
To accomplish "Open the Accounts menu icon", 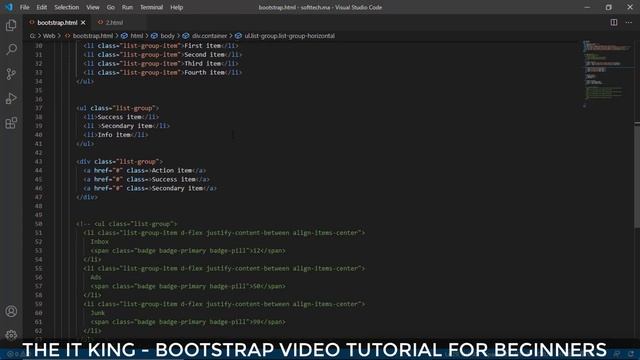I will point(11,311).
